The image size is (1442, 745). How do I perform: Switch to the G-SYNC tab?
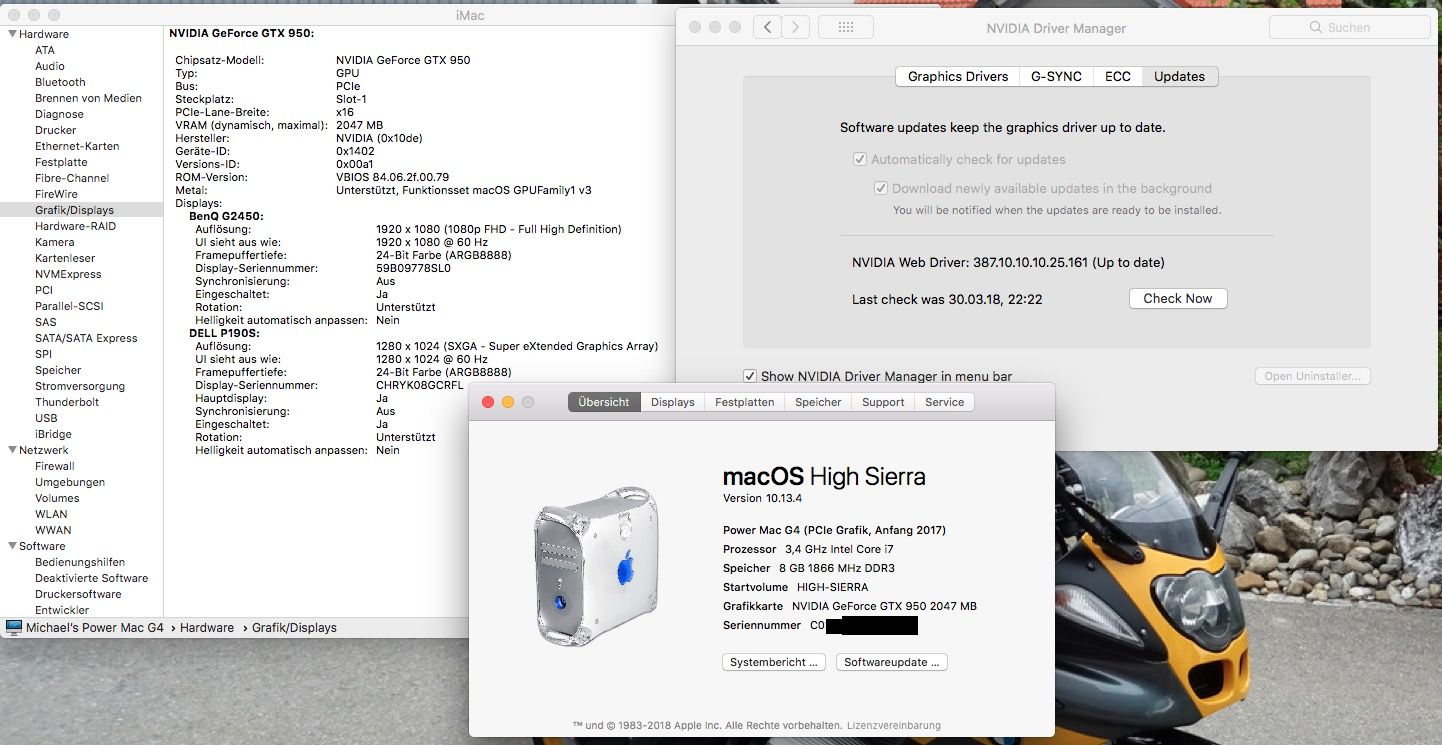[x=1056, y=76]
